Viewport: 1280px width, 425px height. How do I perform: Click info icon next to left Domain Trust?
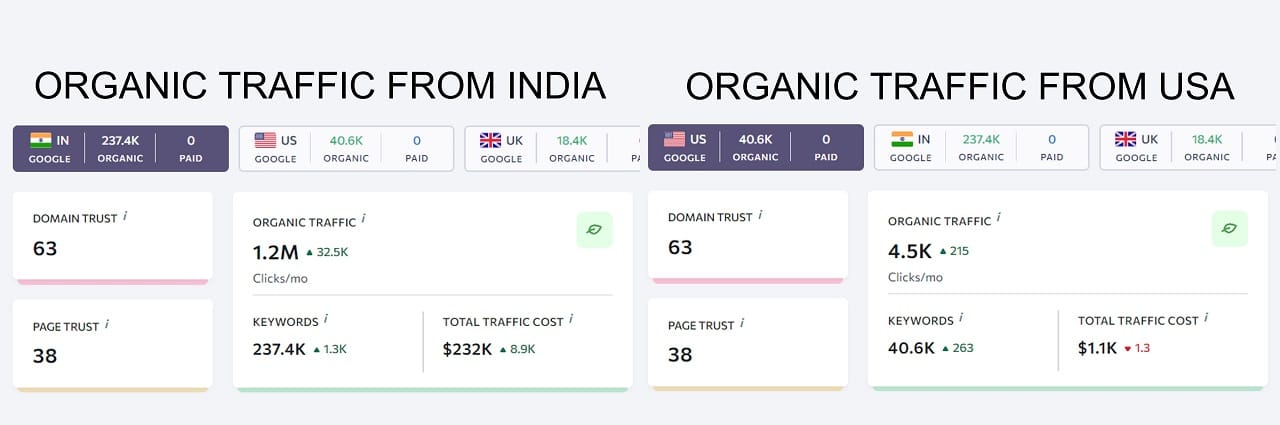pyautogui.click(x=125, y=216)
